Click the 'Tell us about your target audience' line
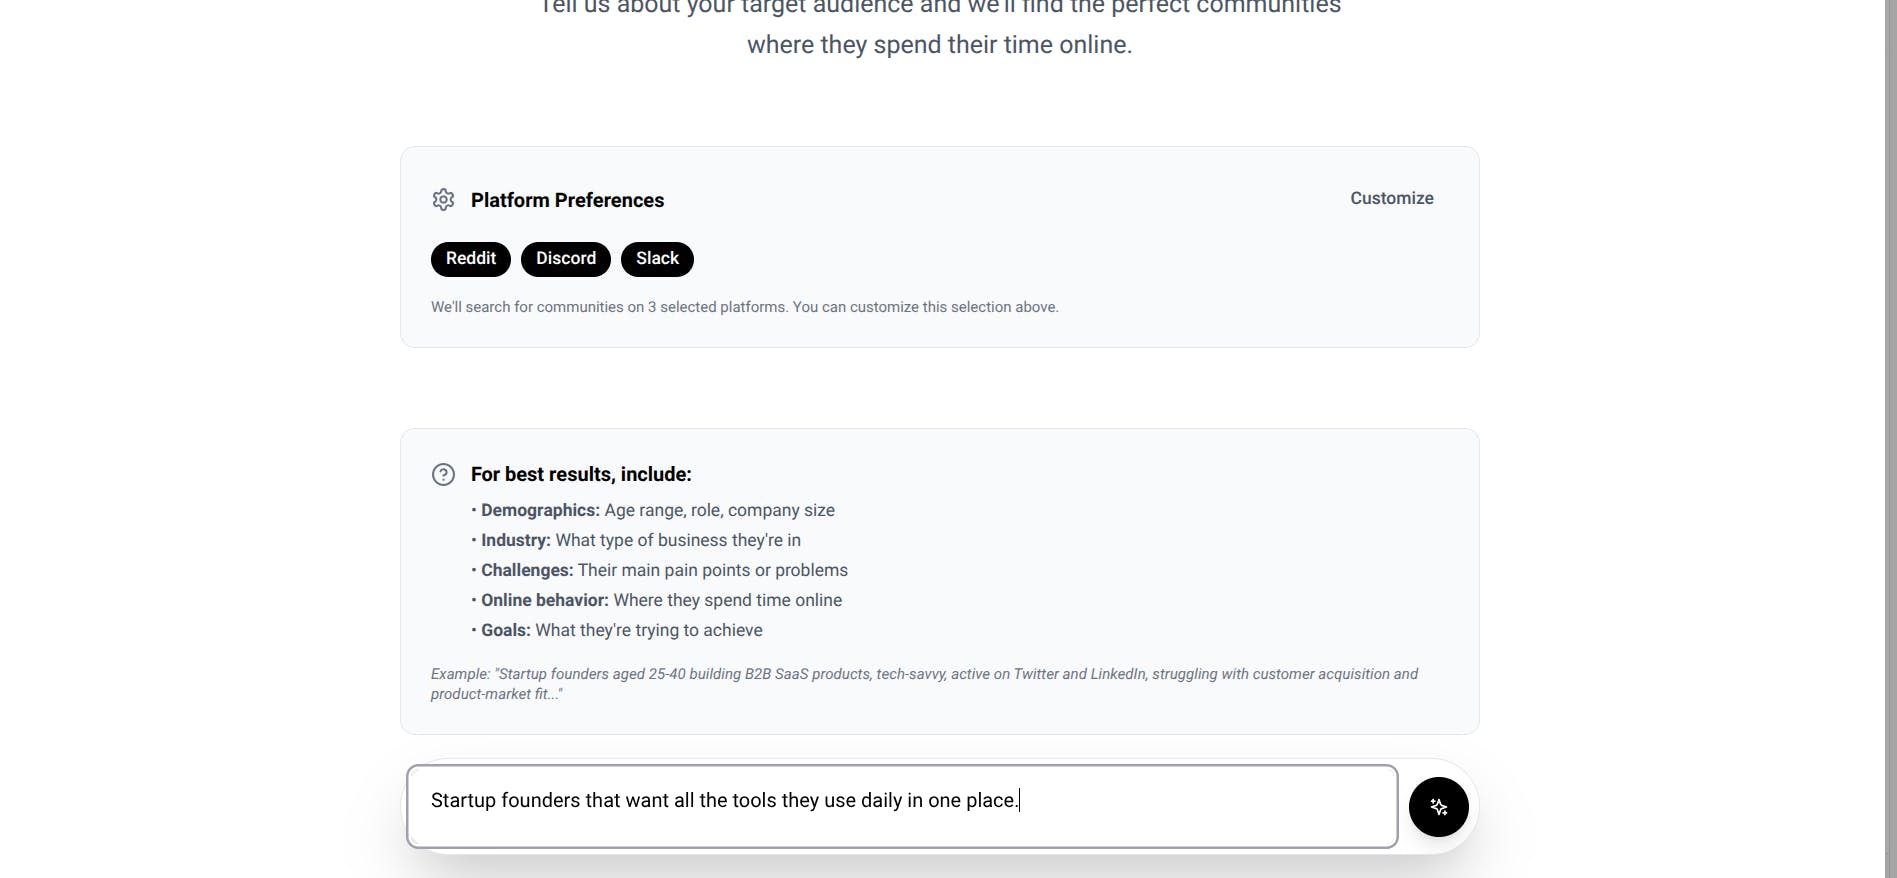The width and height of the screenshot is (1897, 878). pyautogui.click(x=940, y=8)
